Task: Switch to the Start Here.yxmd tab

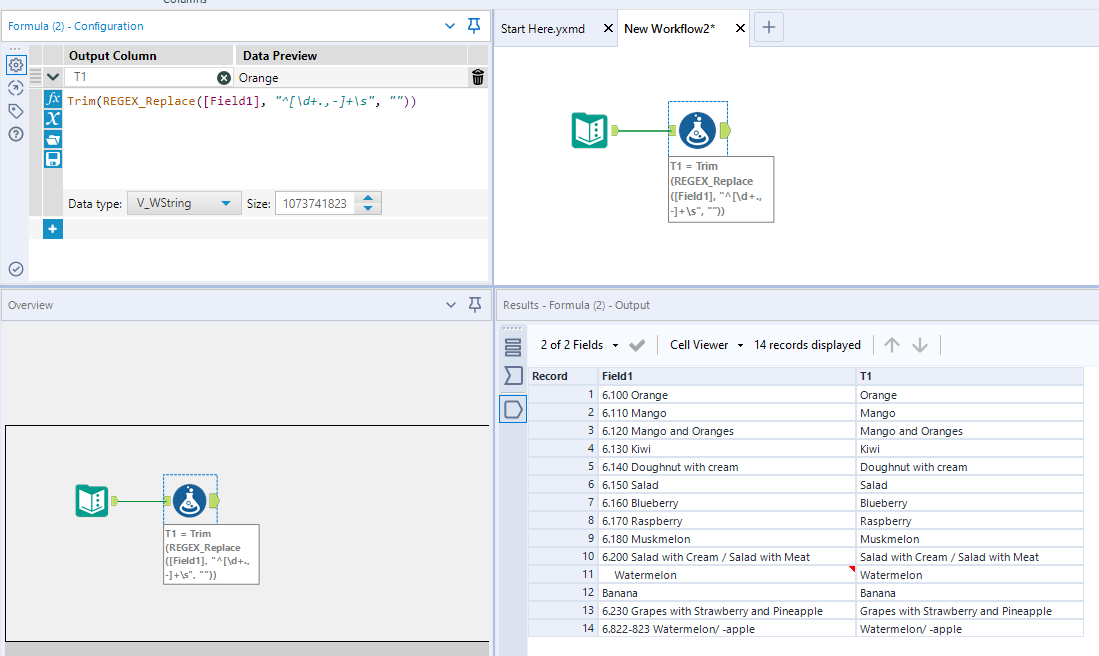Action: tap(543, 29)
